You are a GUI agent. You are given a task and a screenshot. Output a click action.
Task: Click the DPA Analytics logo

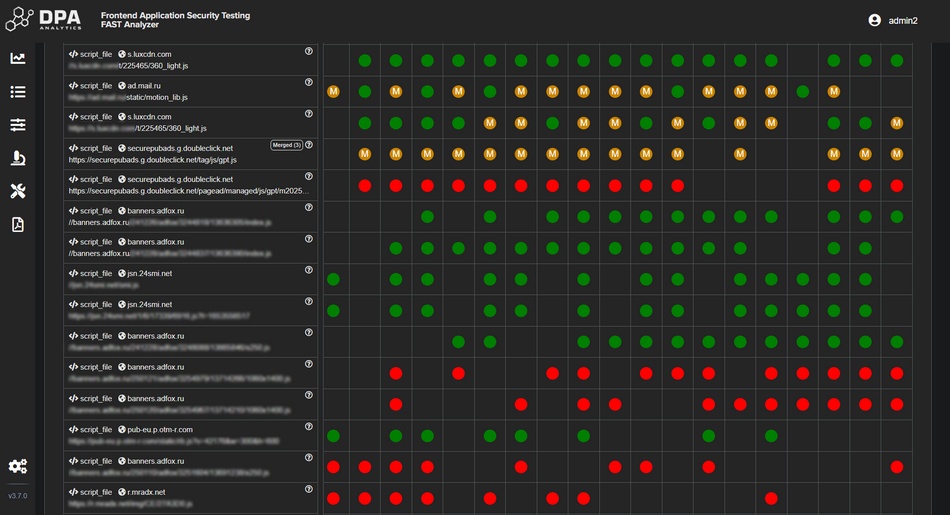[44, 20]
